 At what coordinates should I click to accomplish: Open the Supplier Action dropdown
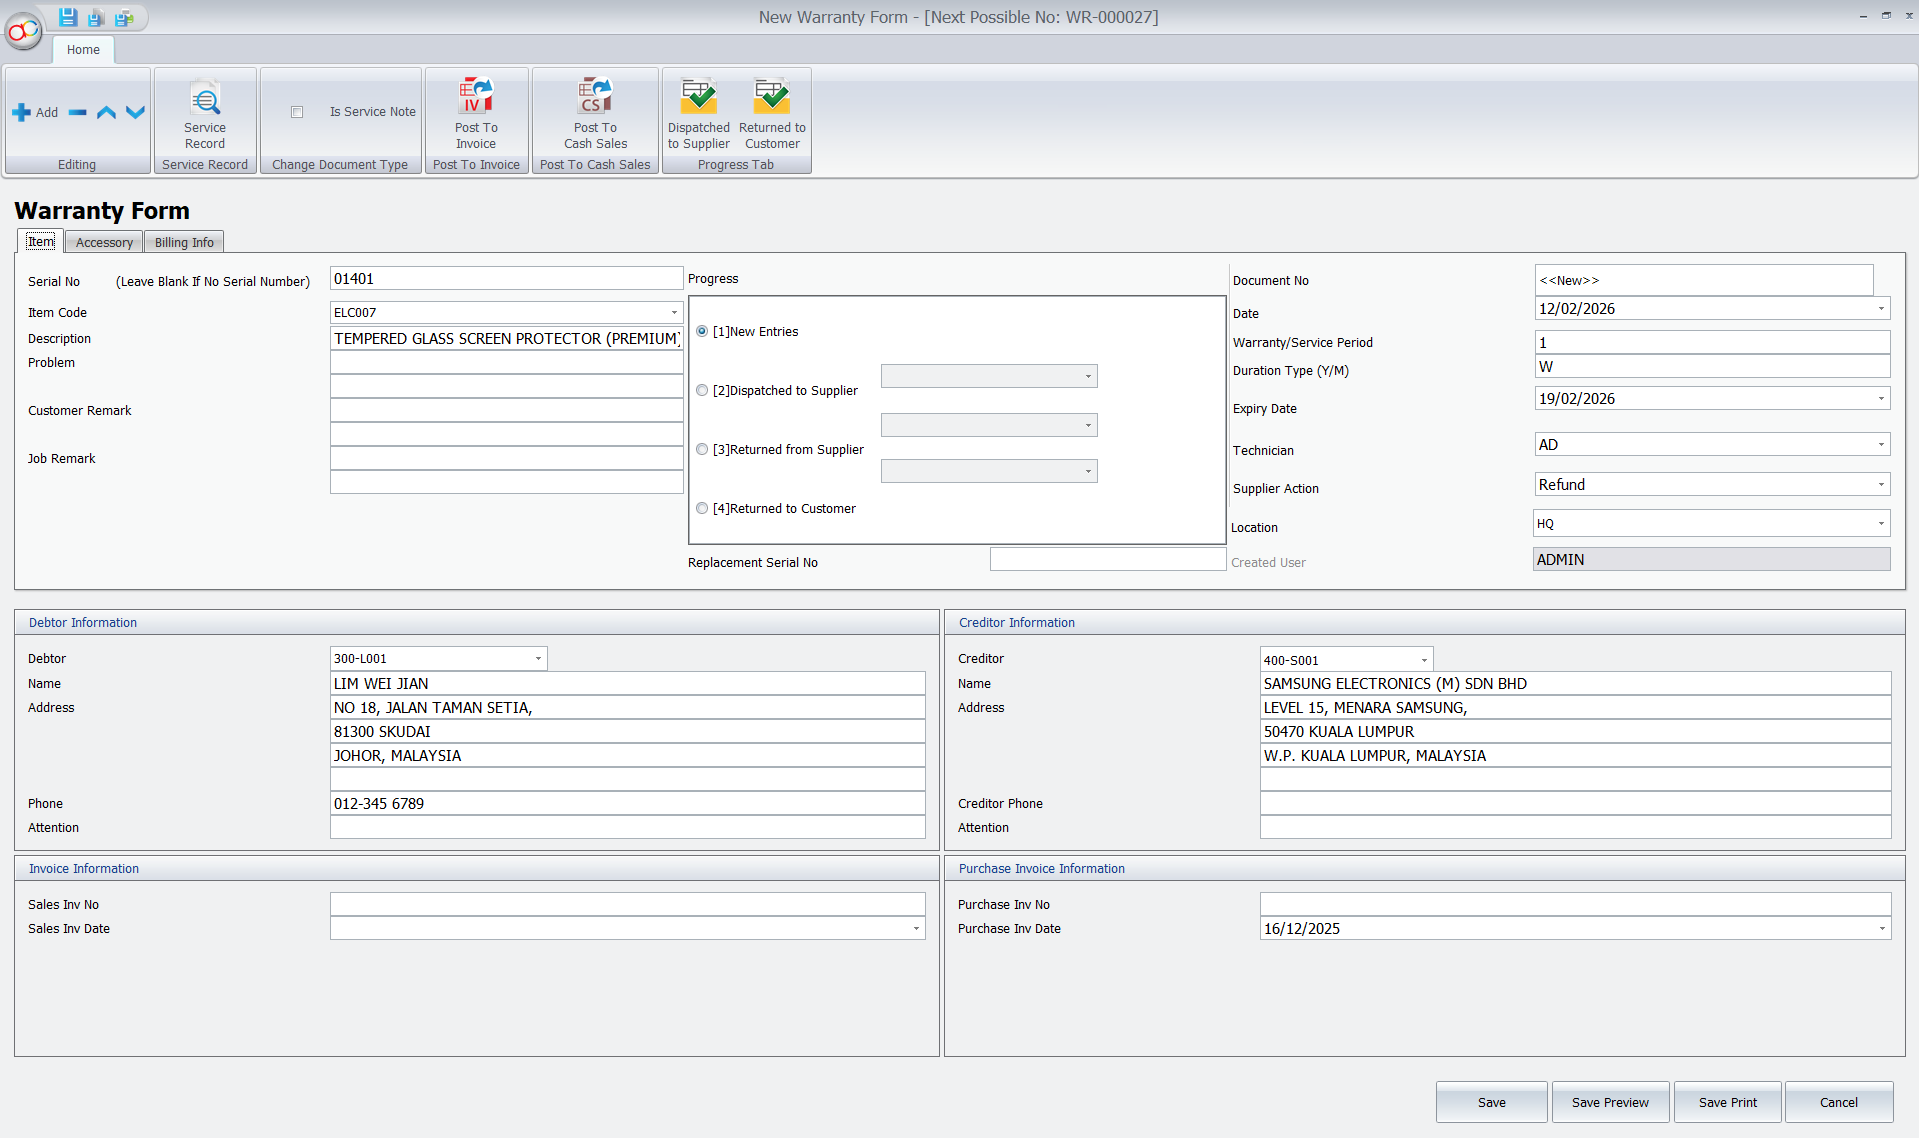point(1880,485)
